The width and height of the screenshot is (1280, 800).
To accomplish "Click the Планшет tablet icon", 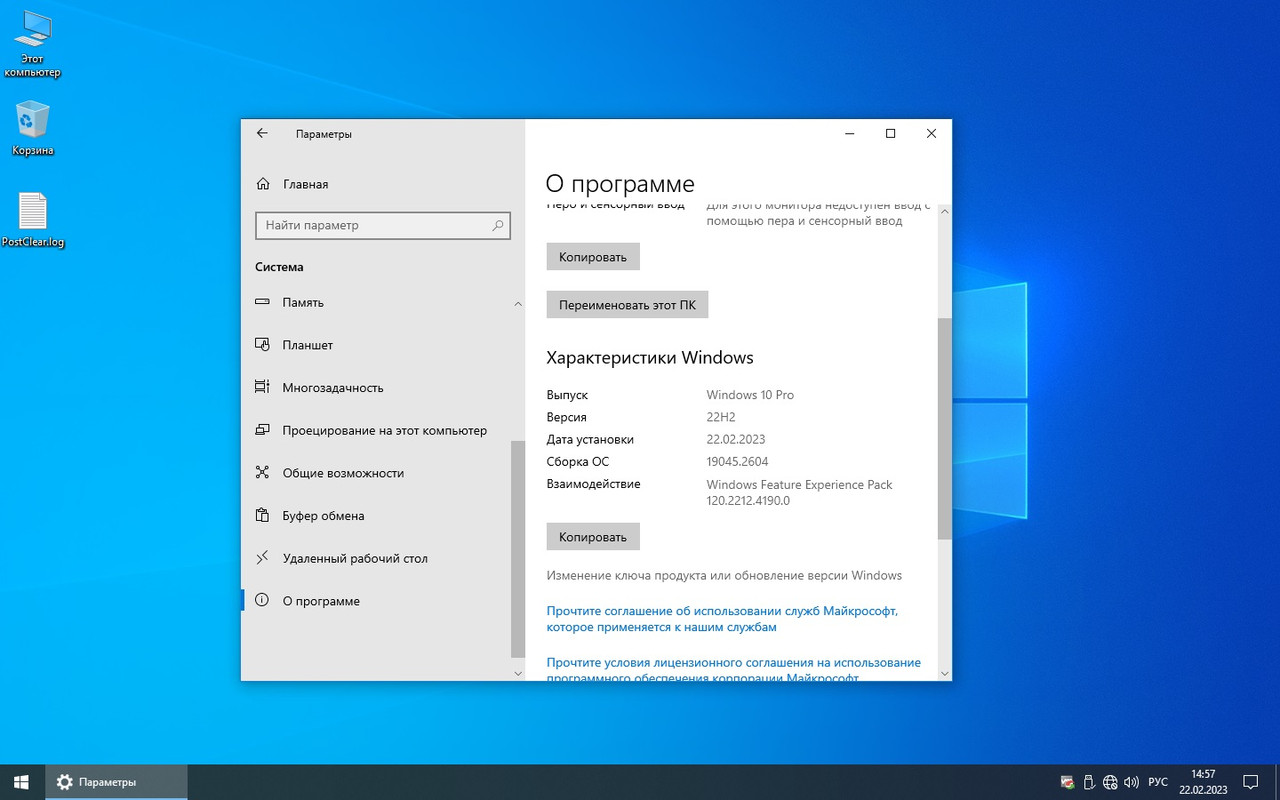I will [262, 345].
